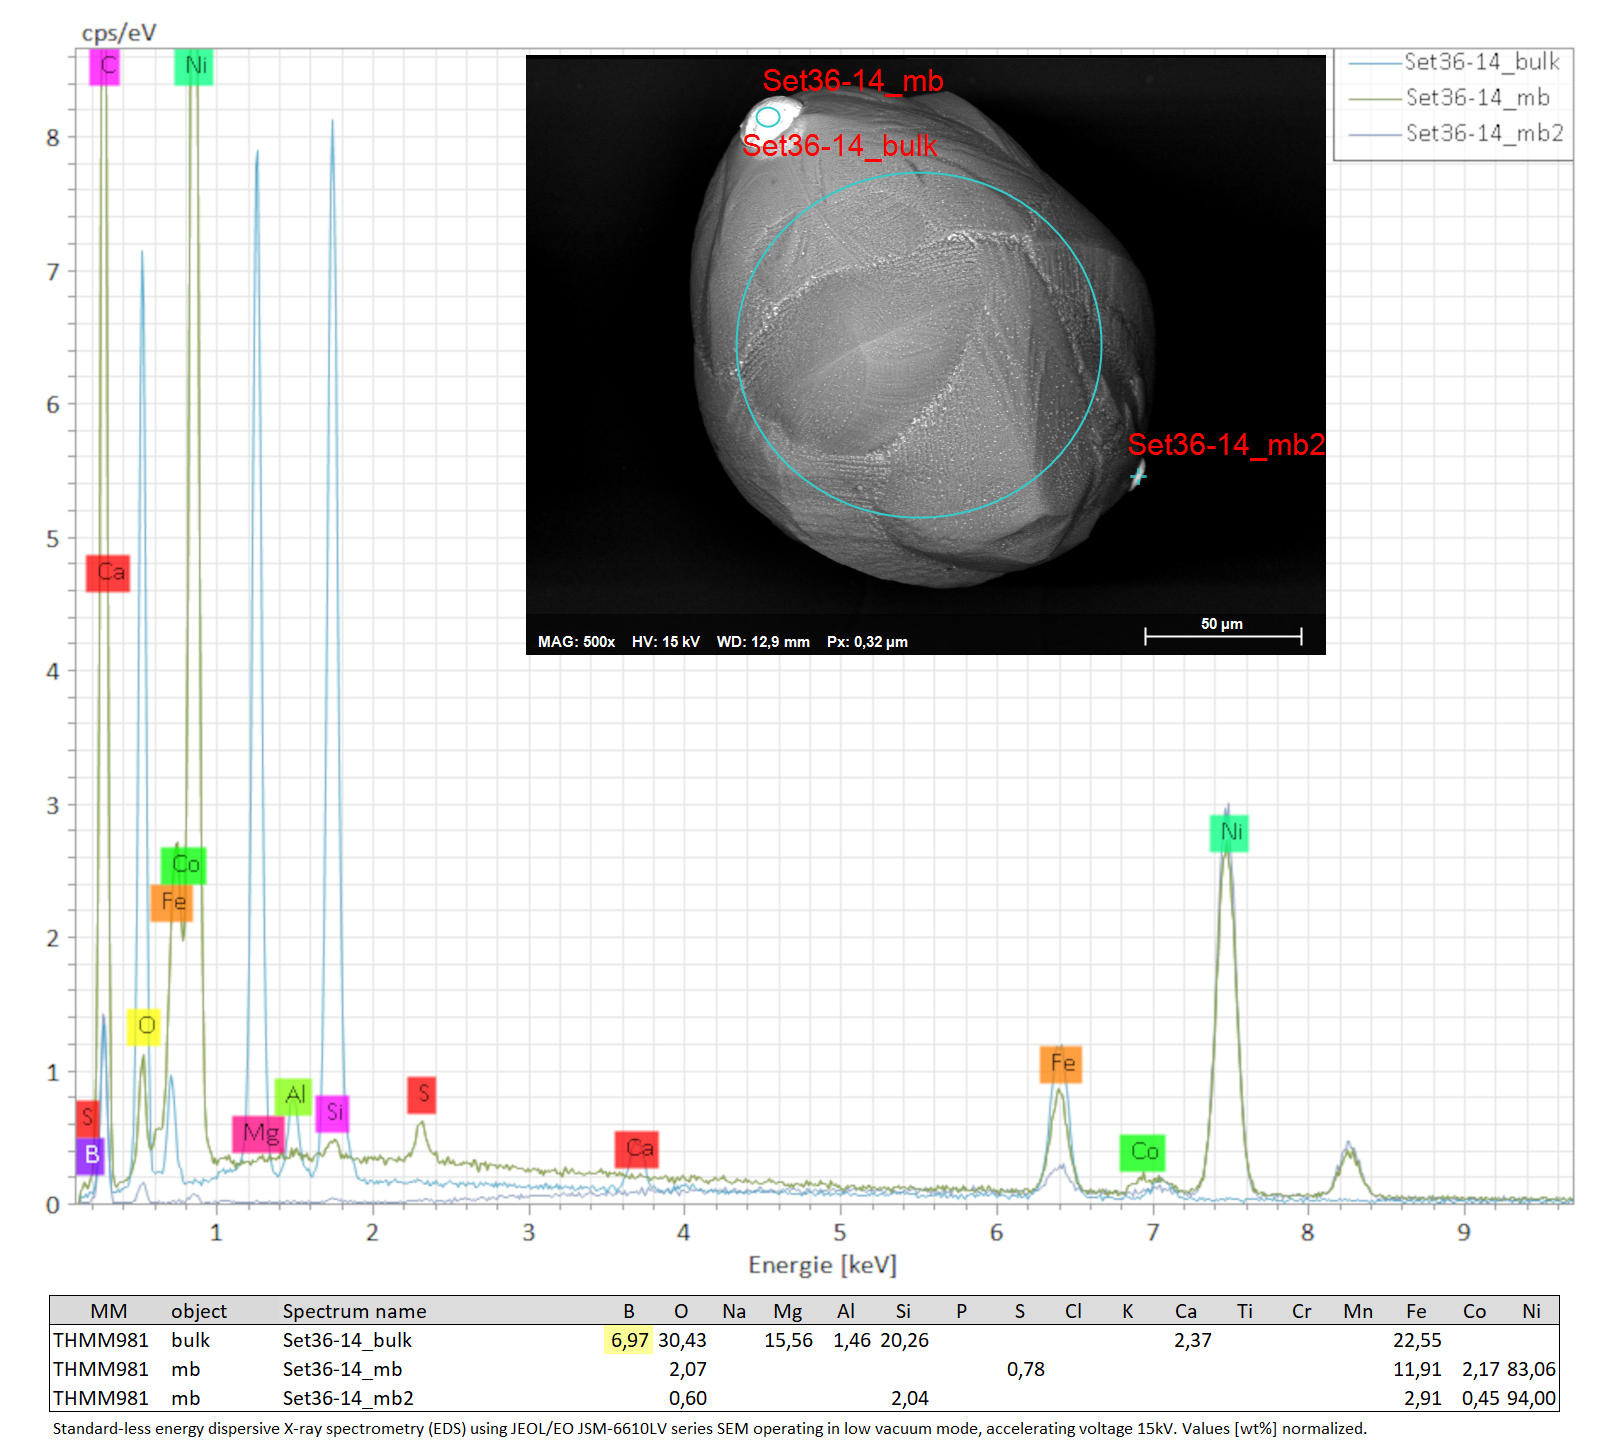Select the 22,55 Fe value in the bulk row
Screen dimensions: 1600x1452
click(1417, 1340)
